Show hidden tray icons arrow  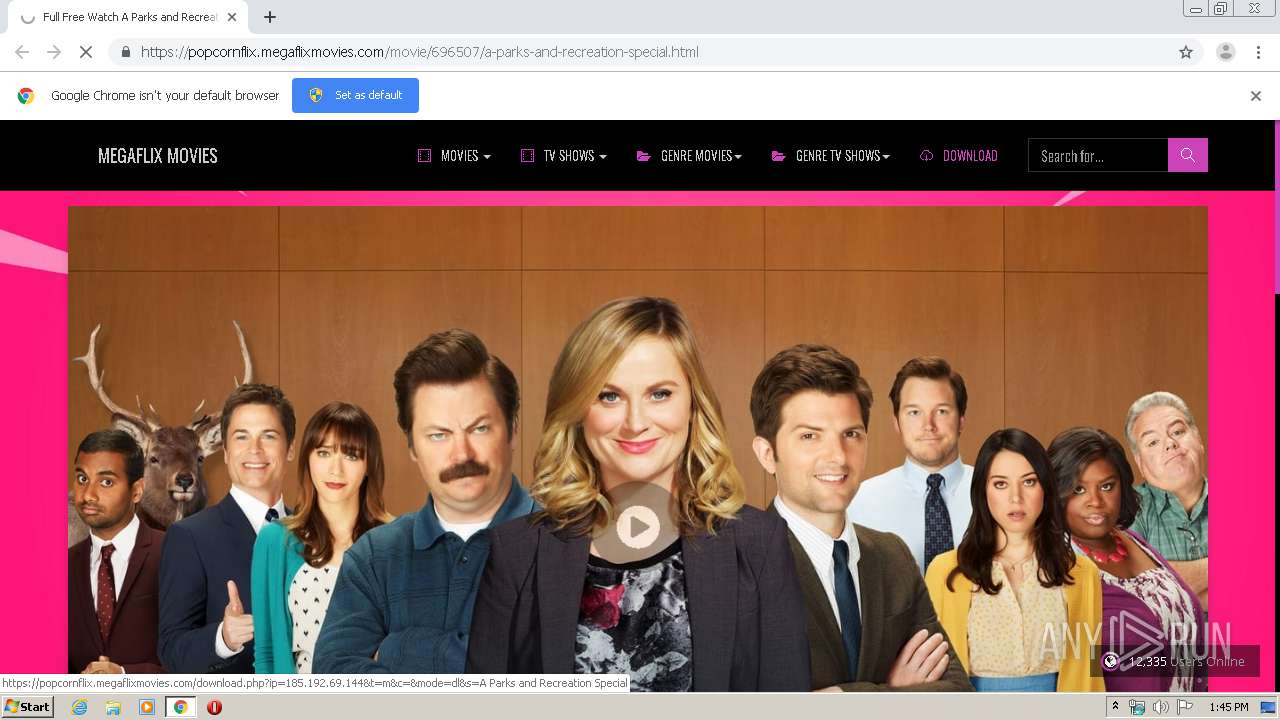(1115, 707)
